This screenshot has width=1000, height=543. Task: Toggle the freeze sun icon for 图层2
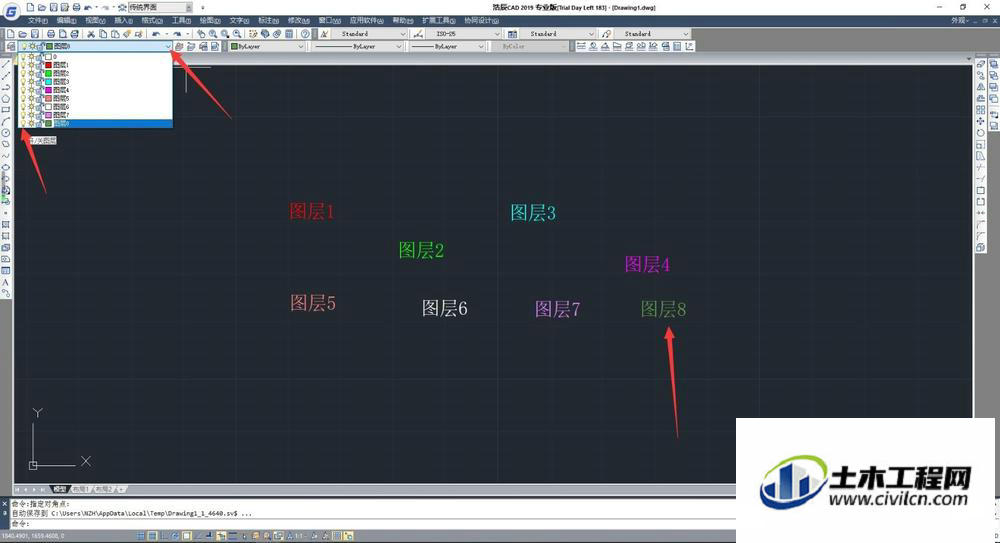31,73
